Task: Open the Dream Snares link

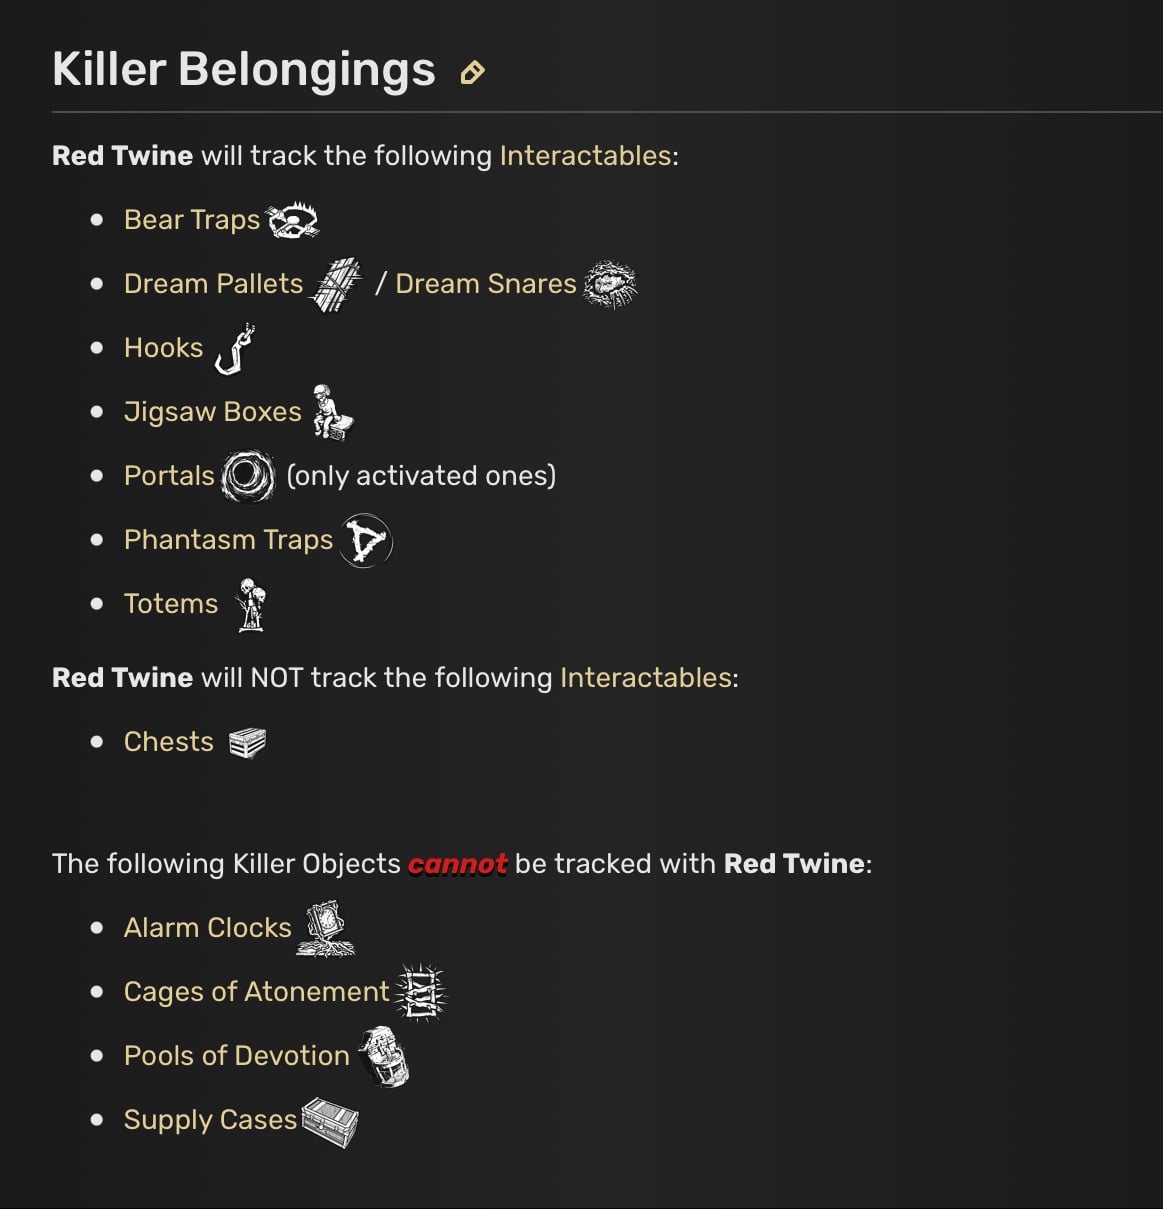Action: click(486, 284)
